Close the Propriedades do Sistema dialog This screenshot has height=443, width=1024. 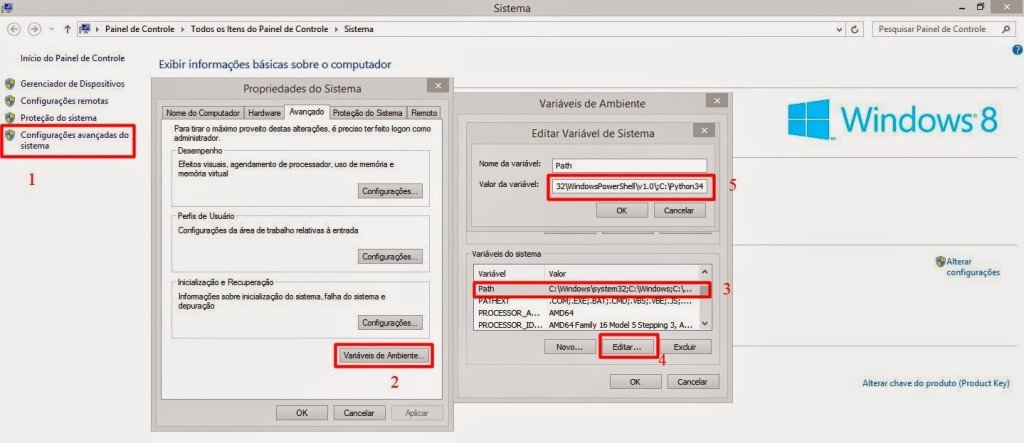coord(437,86)
